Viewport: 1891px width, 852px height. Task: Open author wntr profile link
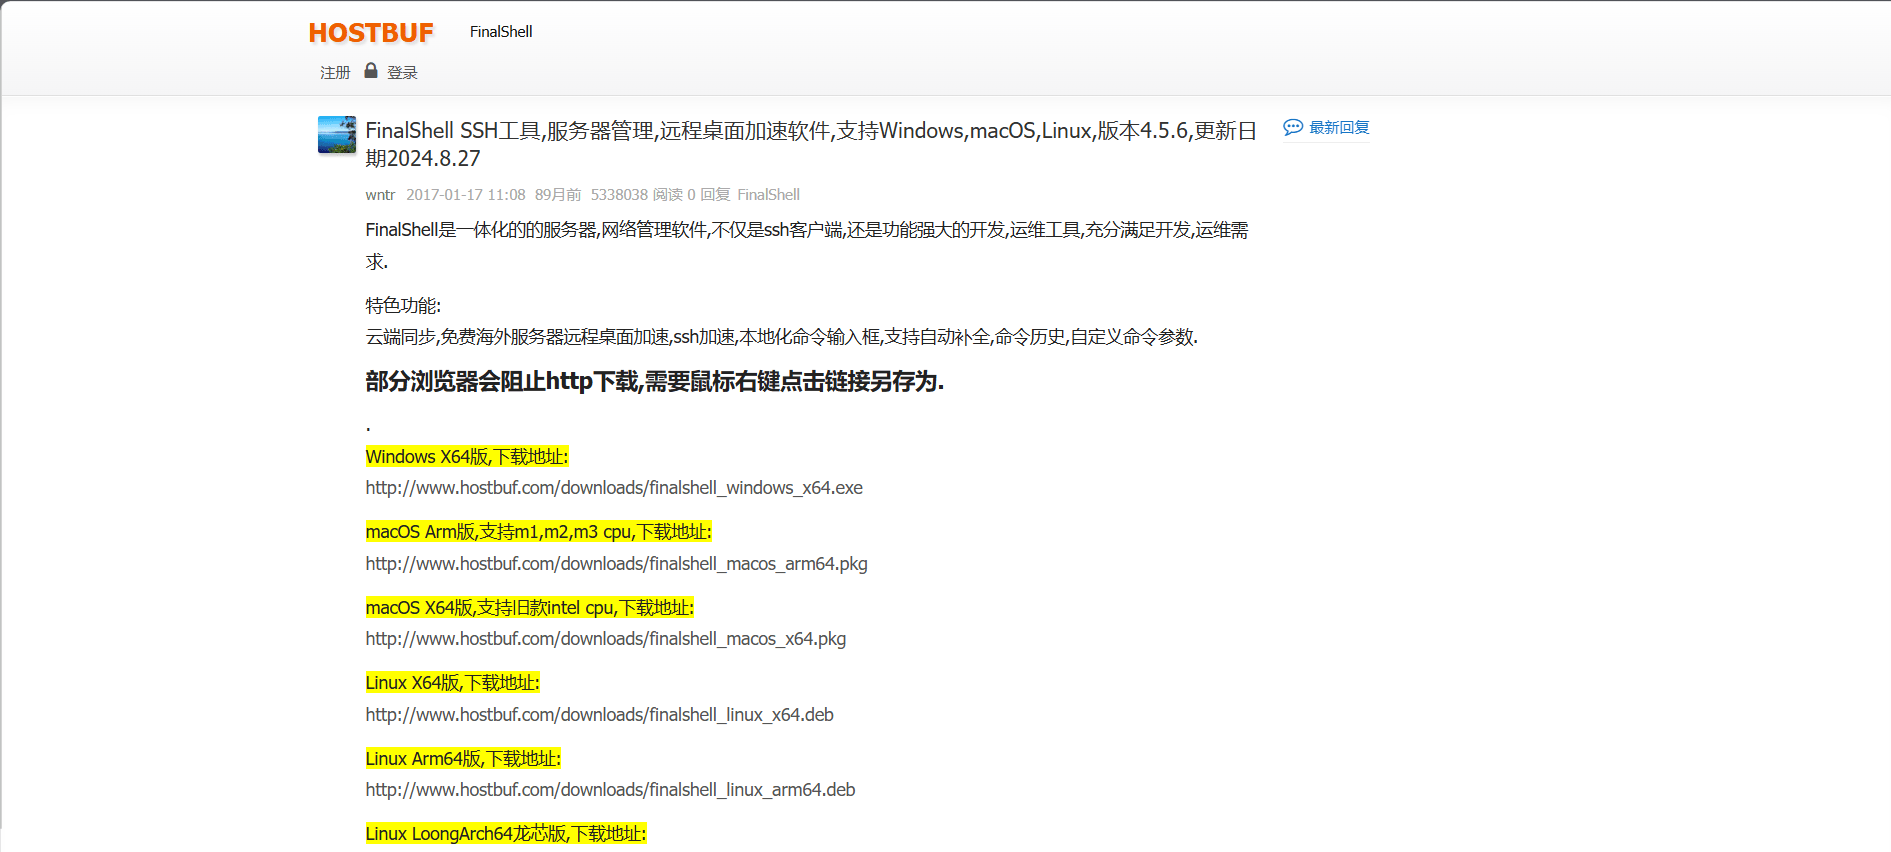pyautogui.click(x=380, y=195)
